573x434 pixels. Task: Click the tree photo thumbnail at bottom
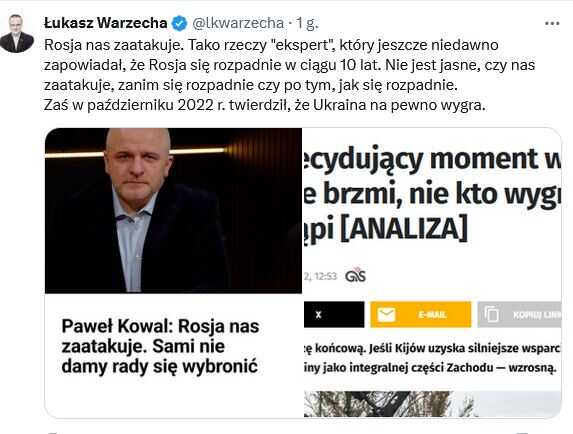(x=433, y=404)
